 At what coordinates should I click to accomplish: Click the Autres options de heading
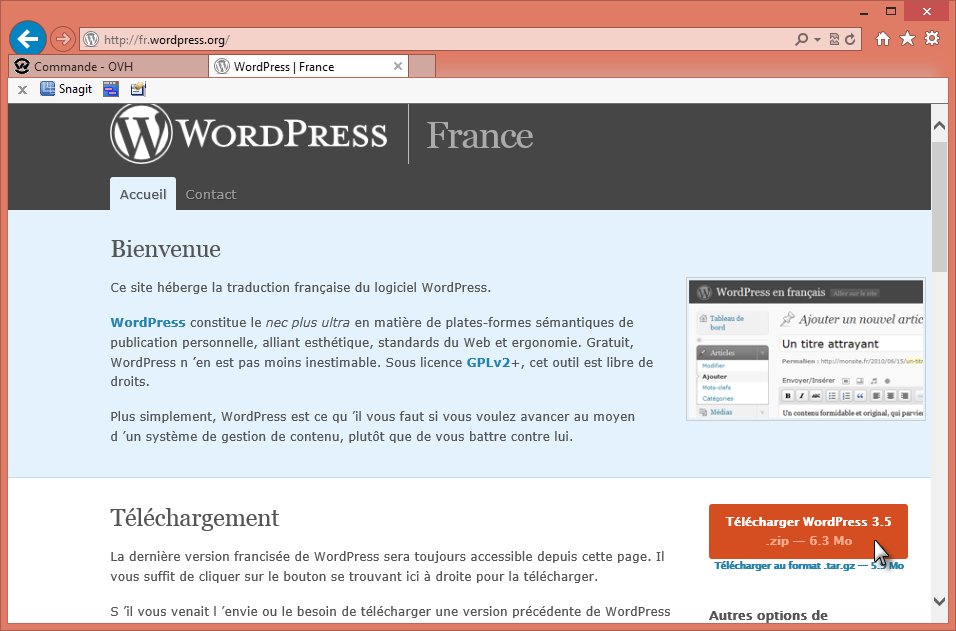point(768,615)
